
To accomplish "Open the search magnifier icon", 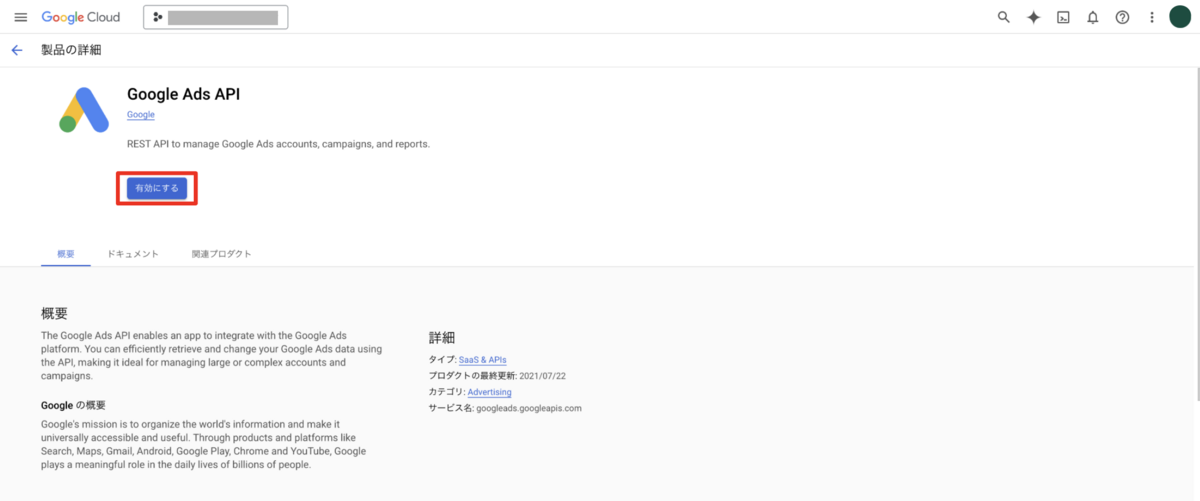I will click(x=1004, y=17).
